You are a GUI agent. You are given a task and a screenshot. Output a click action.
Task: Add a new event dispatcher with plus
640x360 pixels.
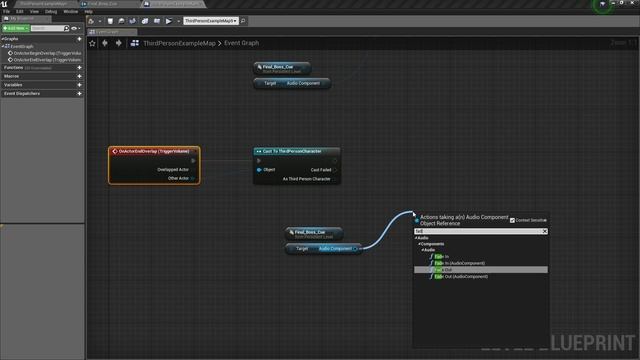[x=79, y=93]
